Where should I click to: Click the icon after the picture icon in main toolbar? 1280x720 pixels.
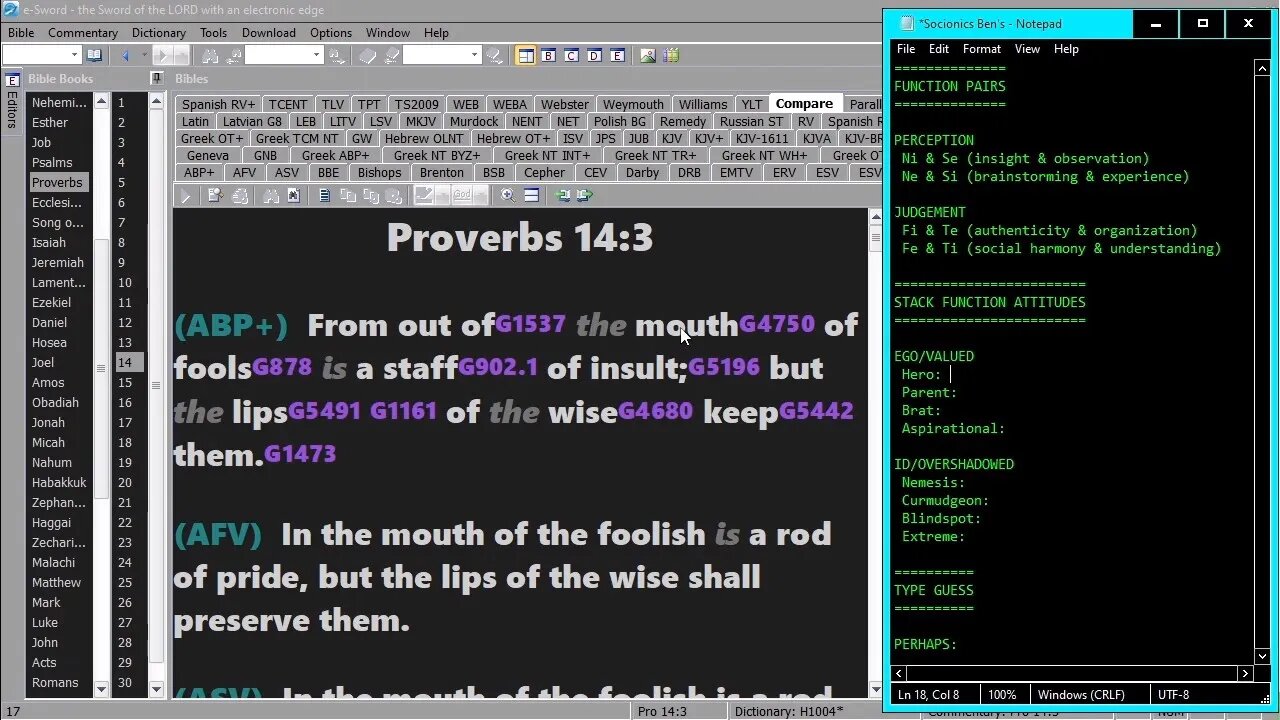click(671, 55)
